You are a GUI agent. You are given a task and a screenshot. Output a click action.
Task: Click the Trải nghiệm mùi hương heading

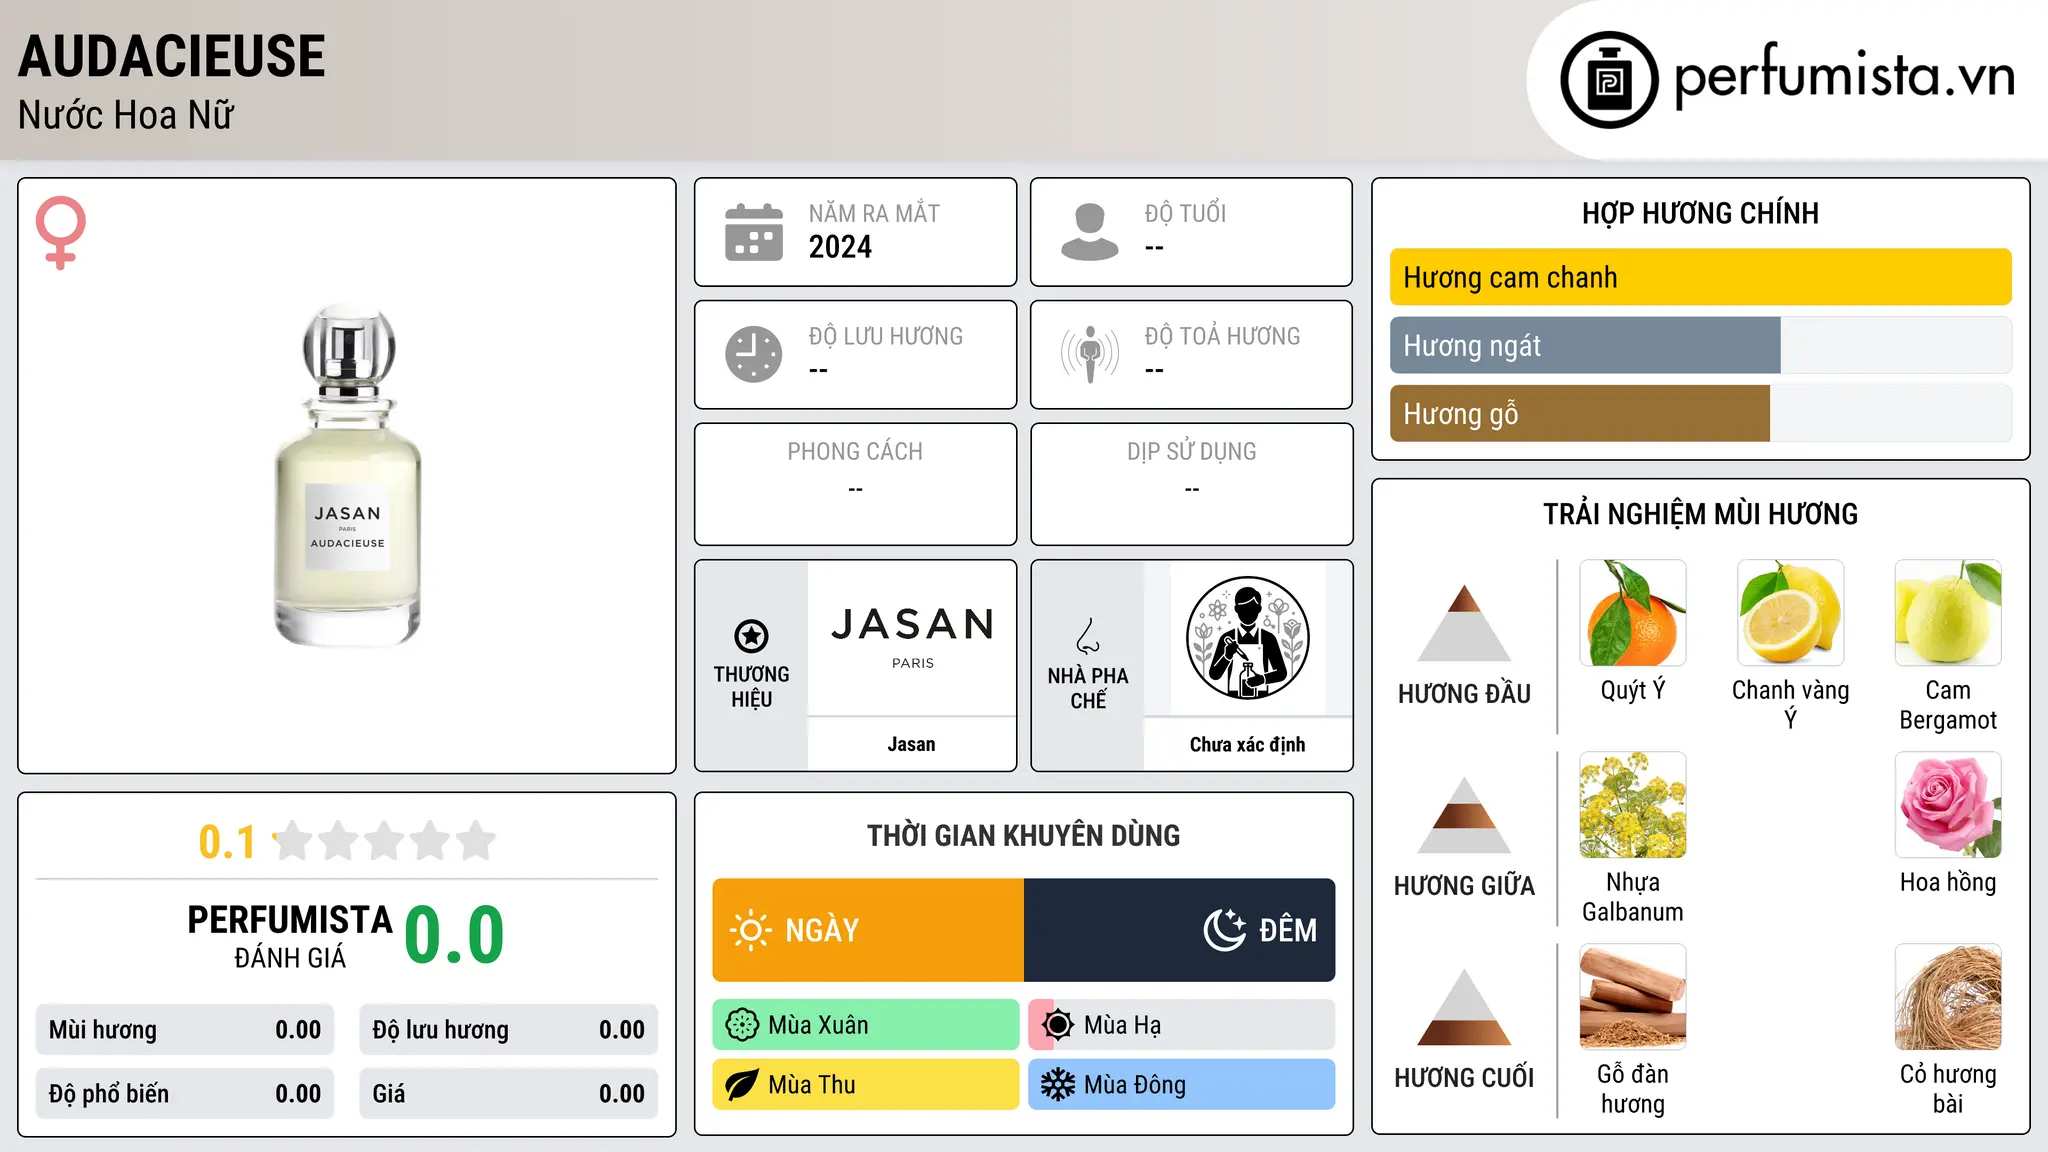click(x=1700, y=514)
